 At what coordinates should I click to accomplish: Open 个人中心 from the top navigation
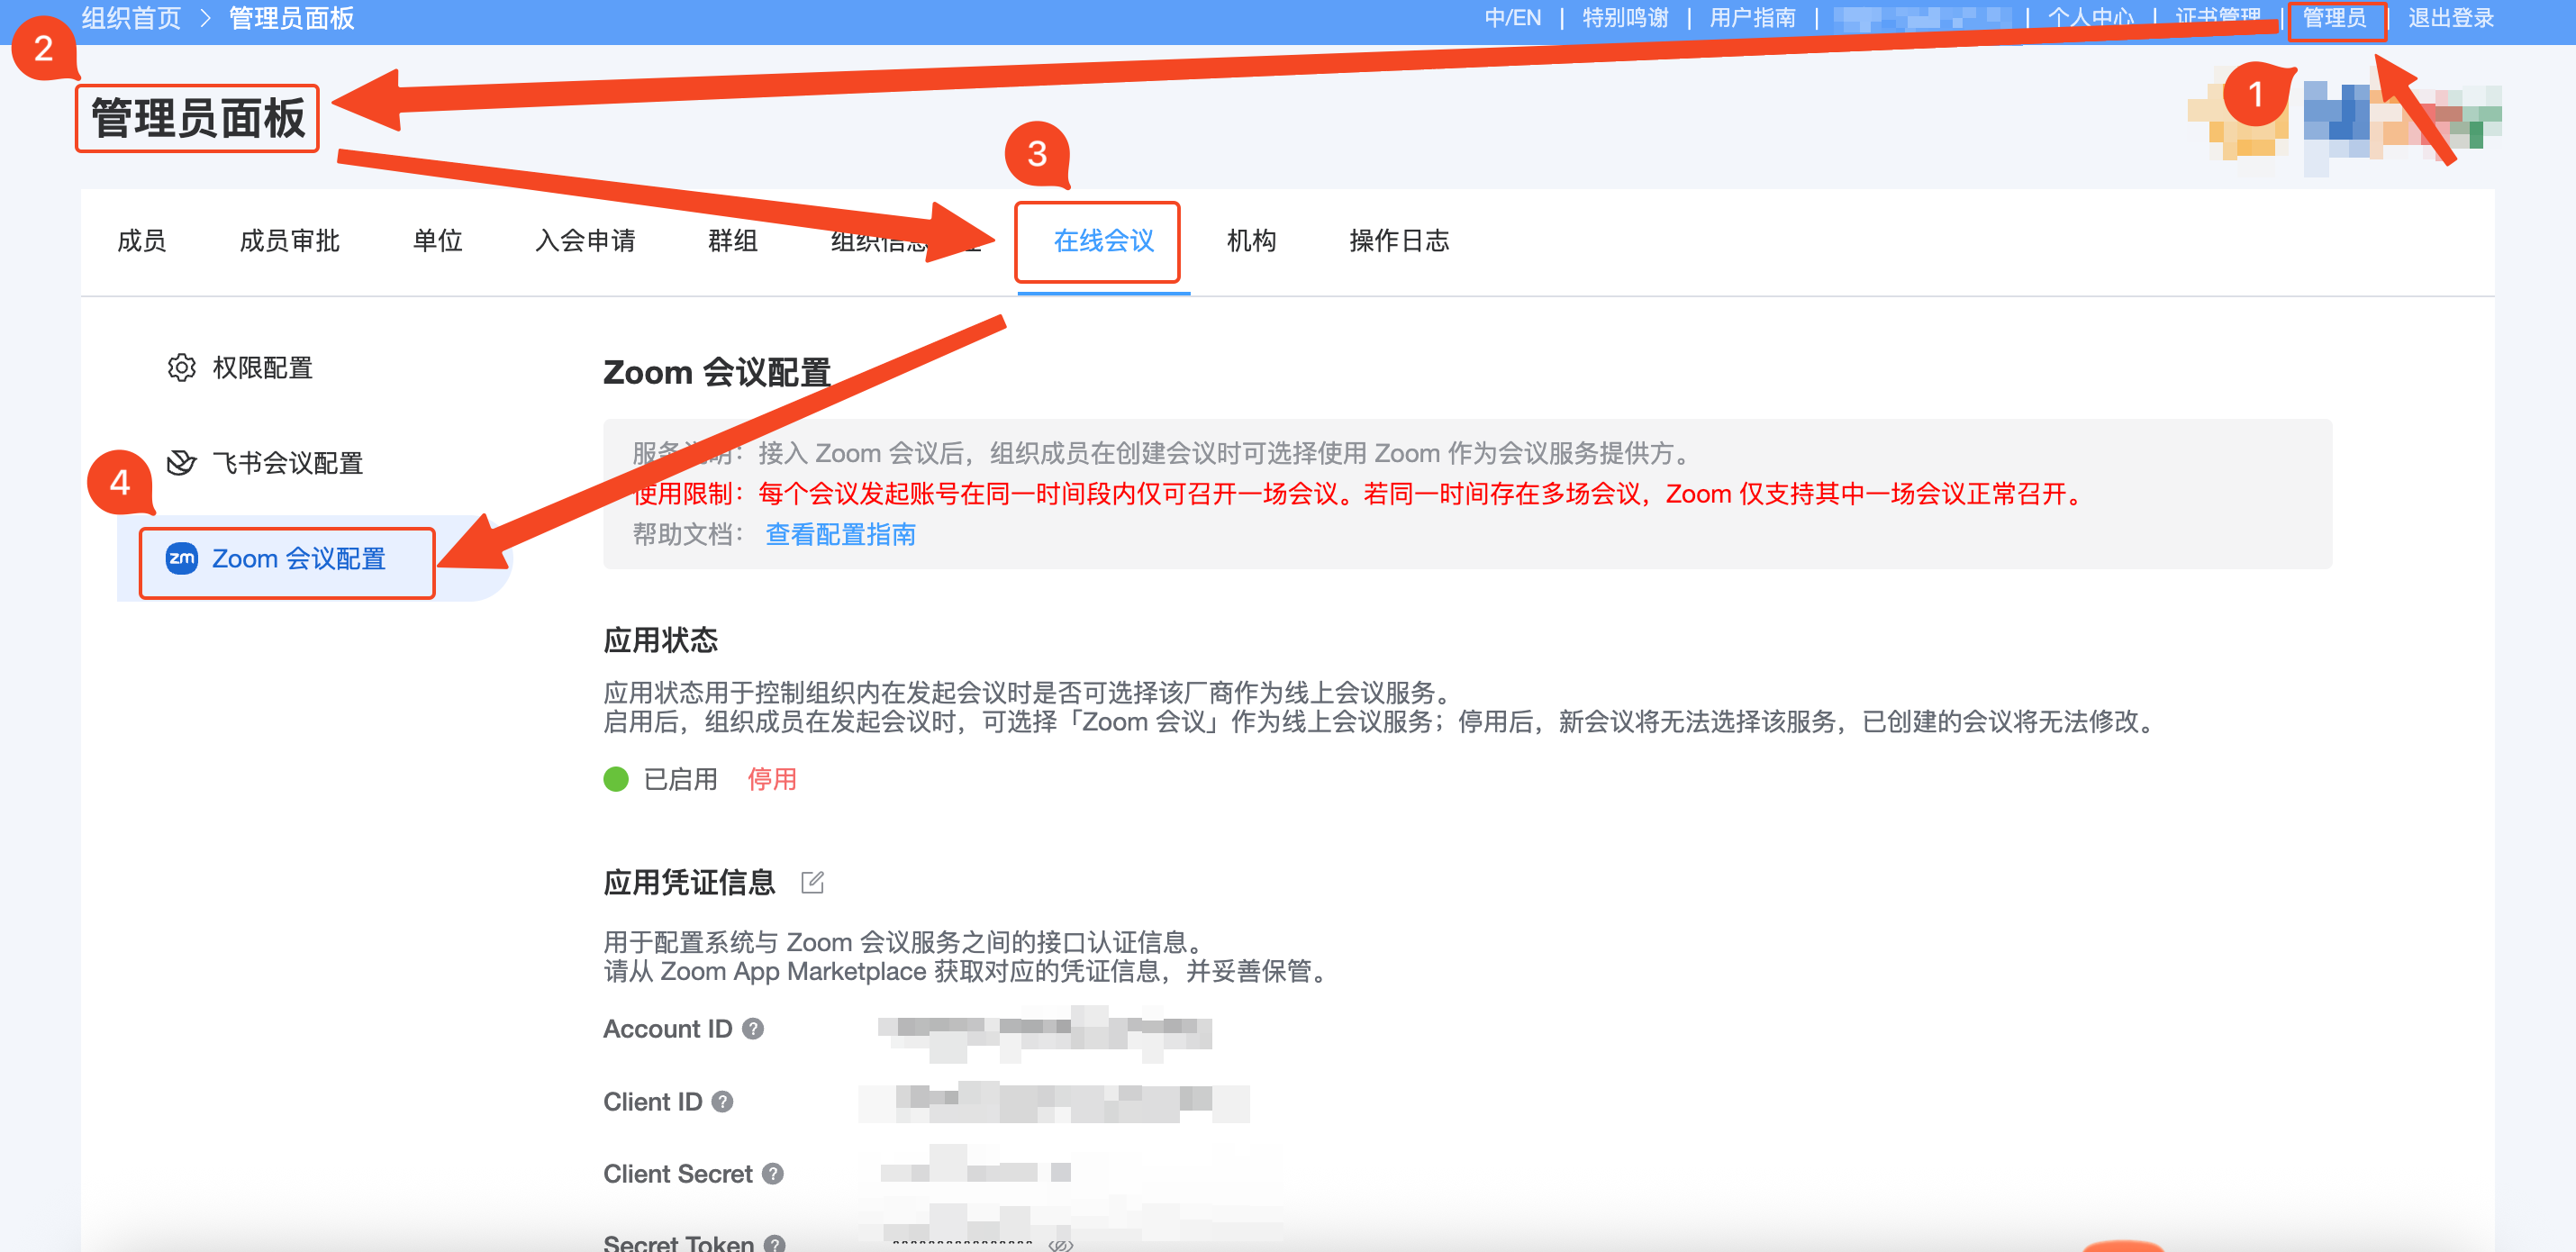tap(2090, 17)
